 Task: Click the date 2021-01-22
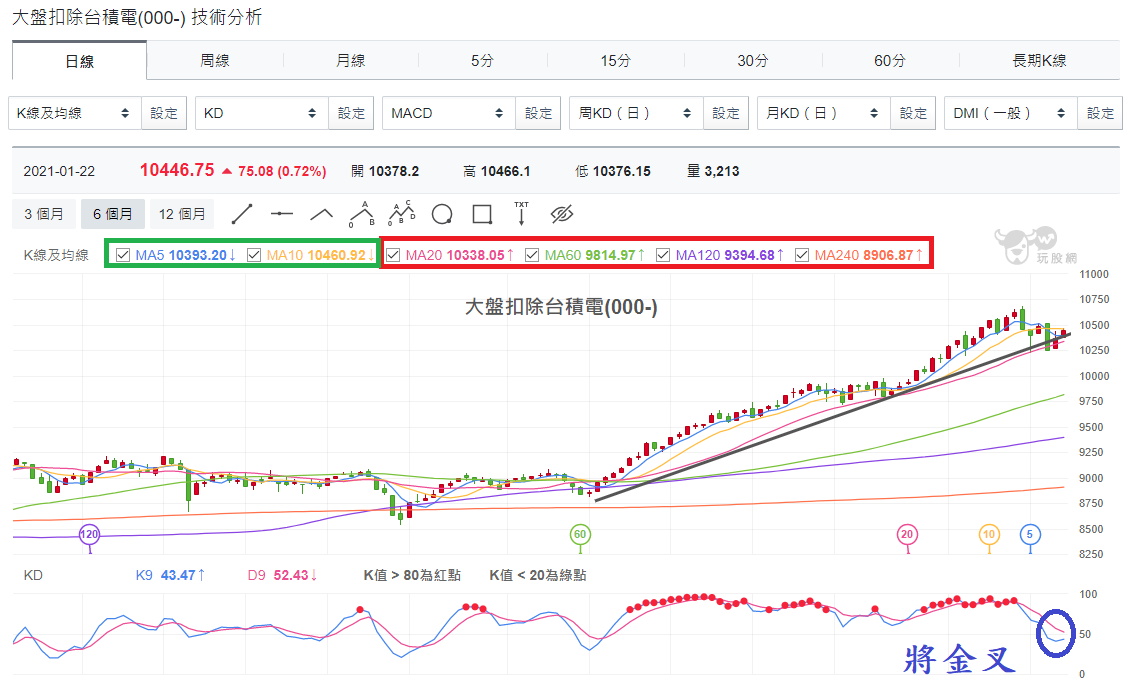(59, 171)
